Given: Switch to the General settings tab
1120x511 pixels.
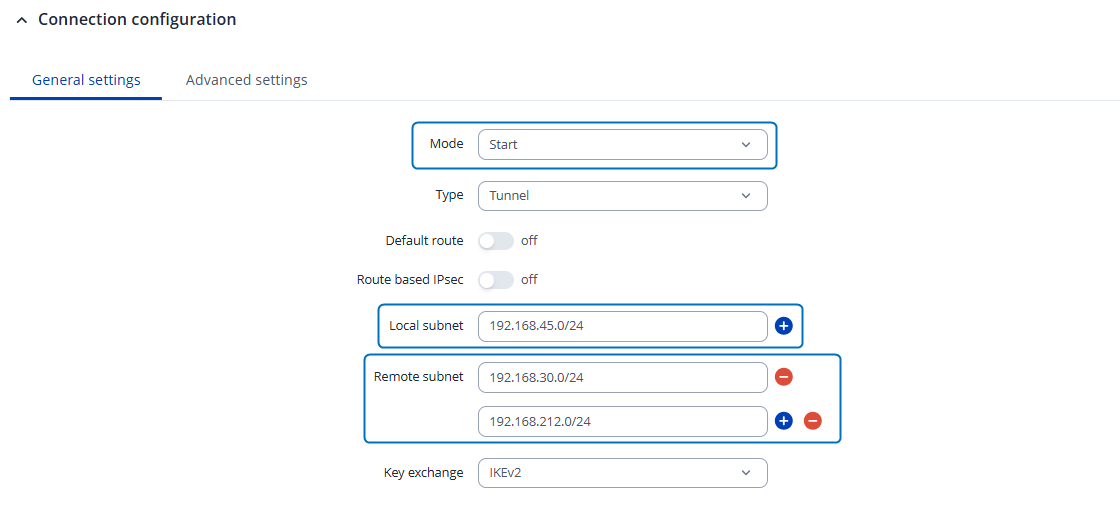Looking at the screenshot, I should pos(86,80).
